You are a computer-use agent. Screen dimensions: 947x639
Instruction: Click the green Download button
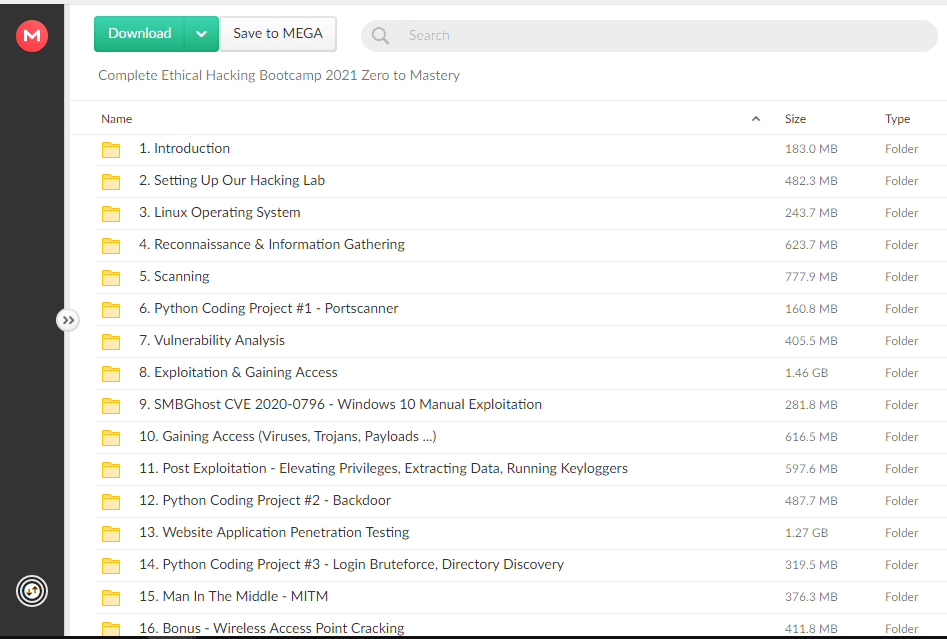pyautogui.click(x=140, y=34)
